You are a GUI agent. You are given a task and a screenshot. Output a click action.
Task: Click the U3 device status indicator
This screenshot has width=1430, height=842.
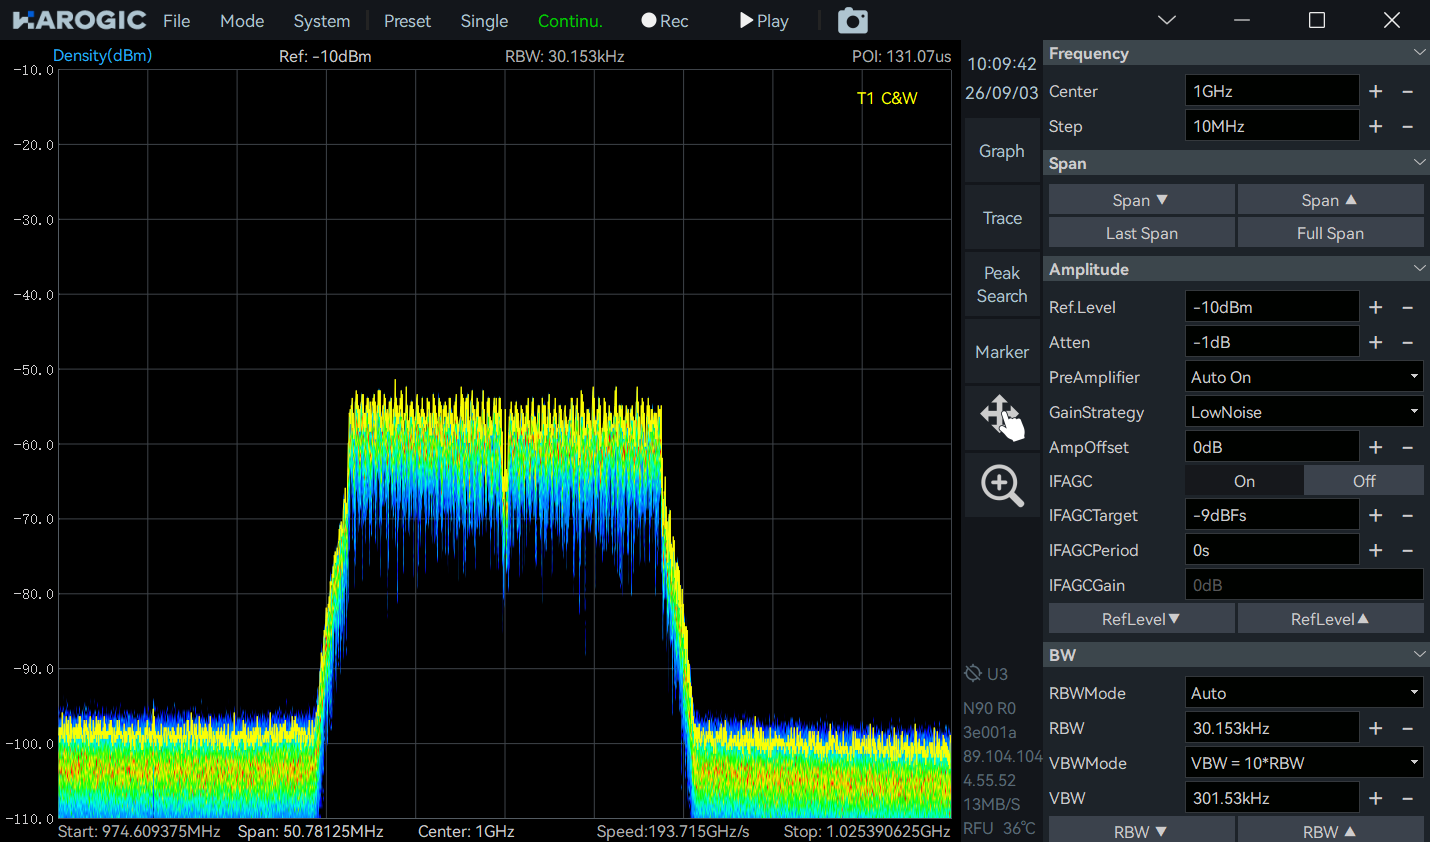[x=986, y=673]
